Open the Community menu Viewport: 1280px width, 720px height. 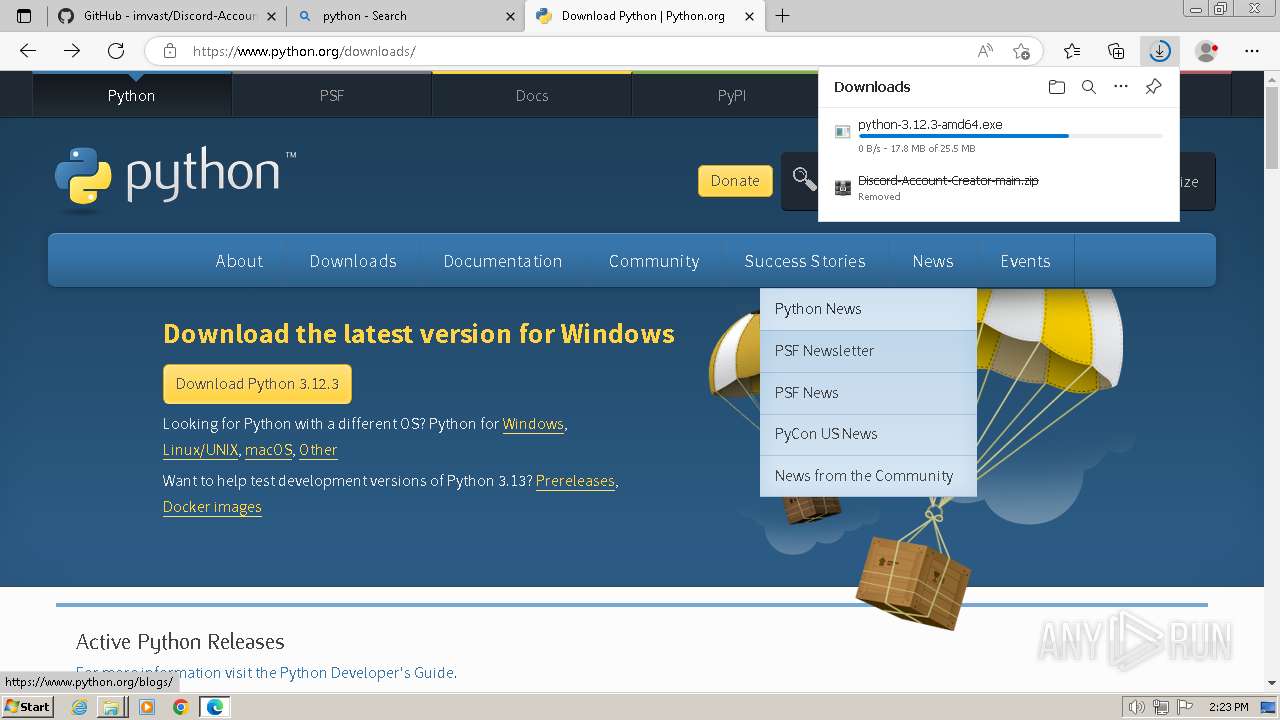(654, 261)
